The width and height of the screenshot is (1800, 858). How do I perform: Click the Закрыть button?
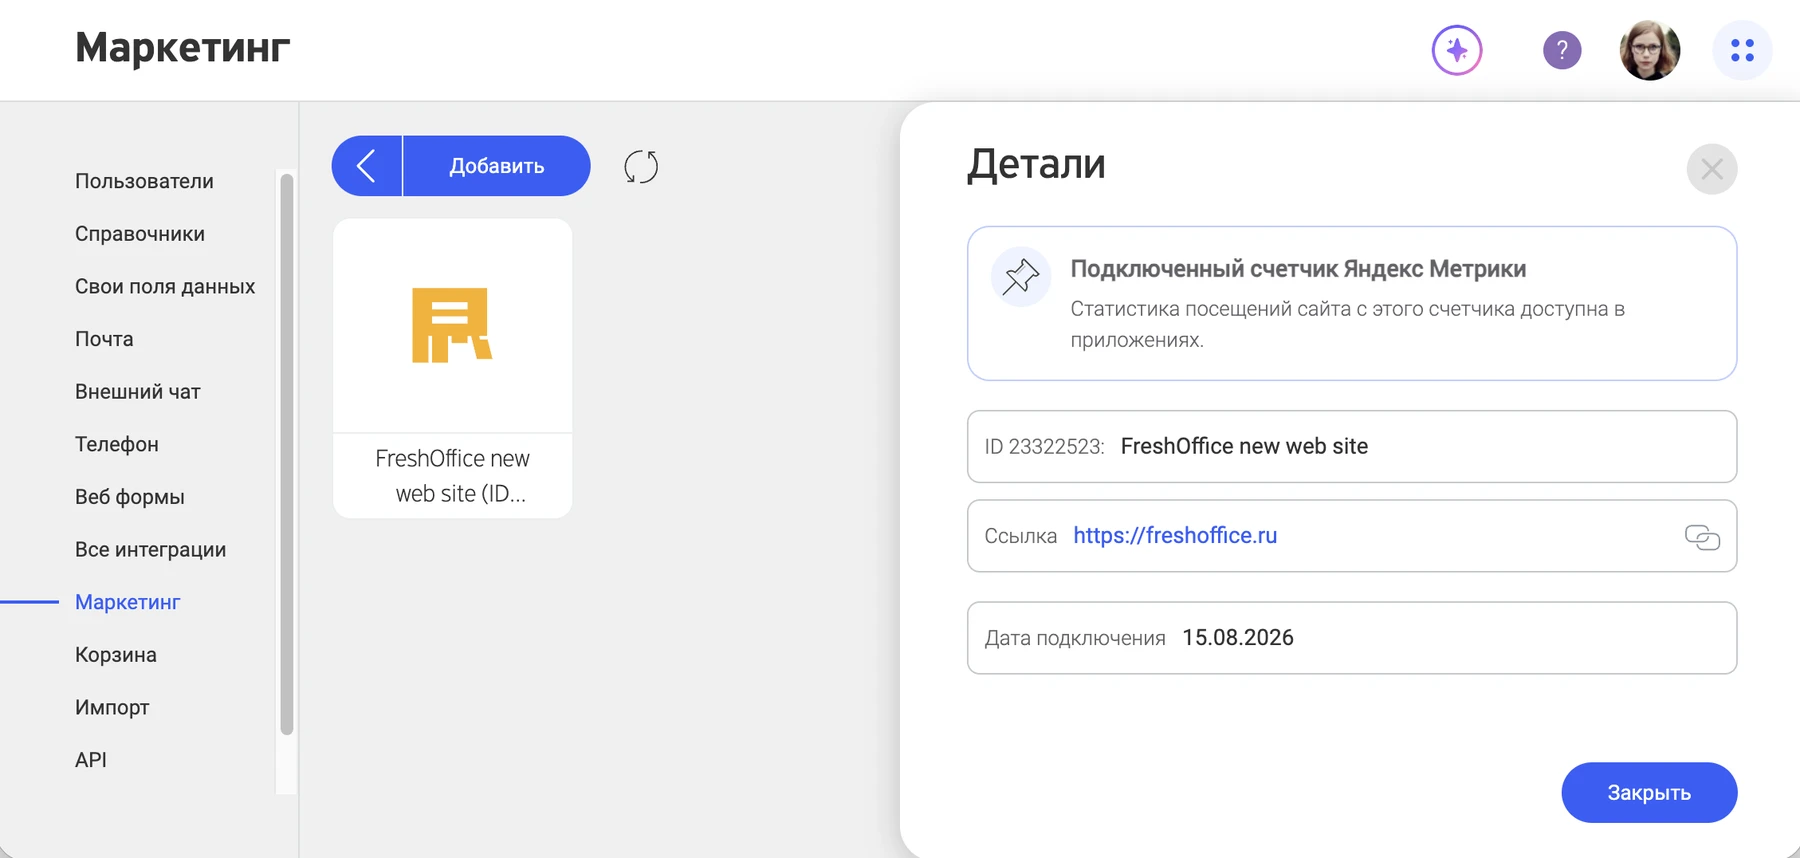pos(1649,793)
